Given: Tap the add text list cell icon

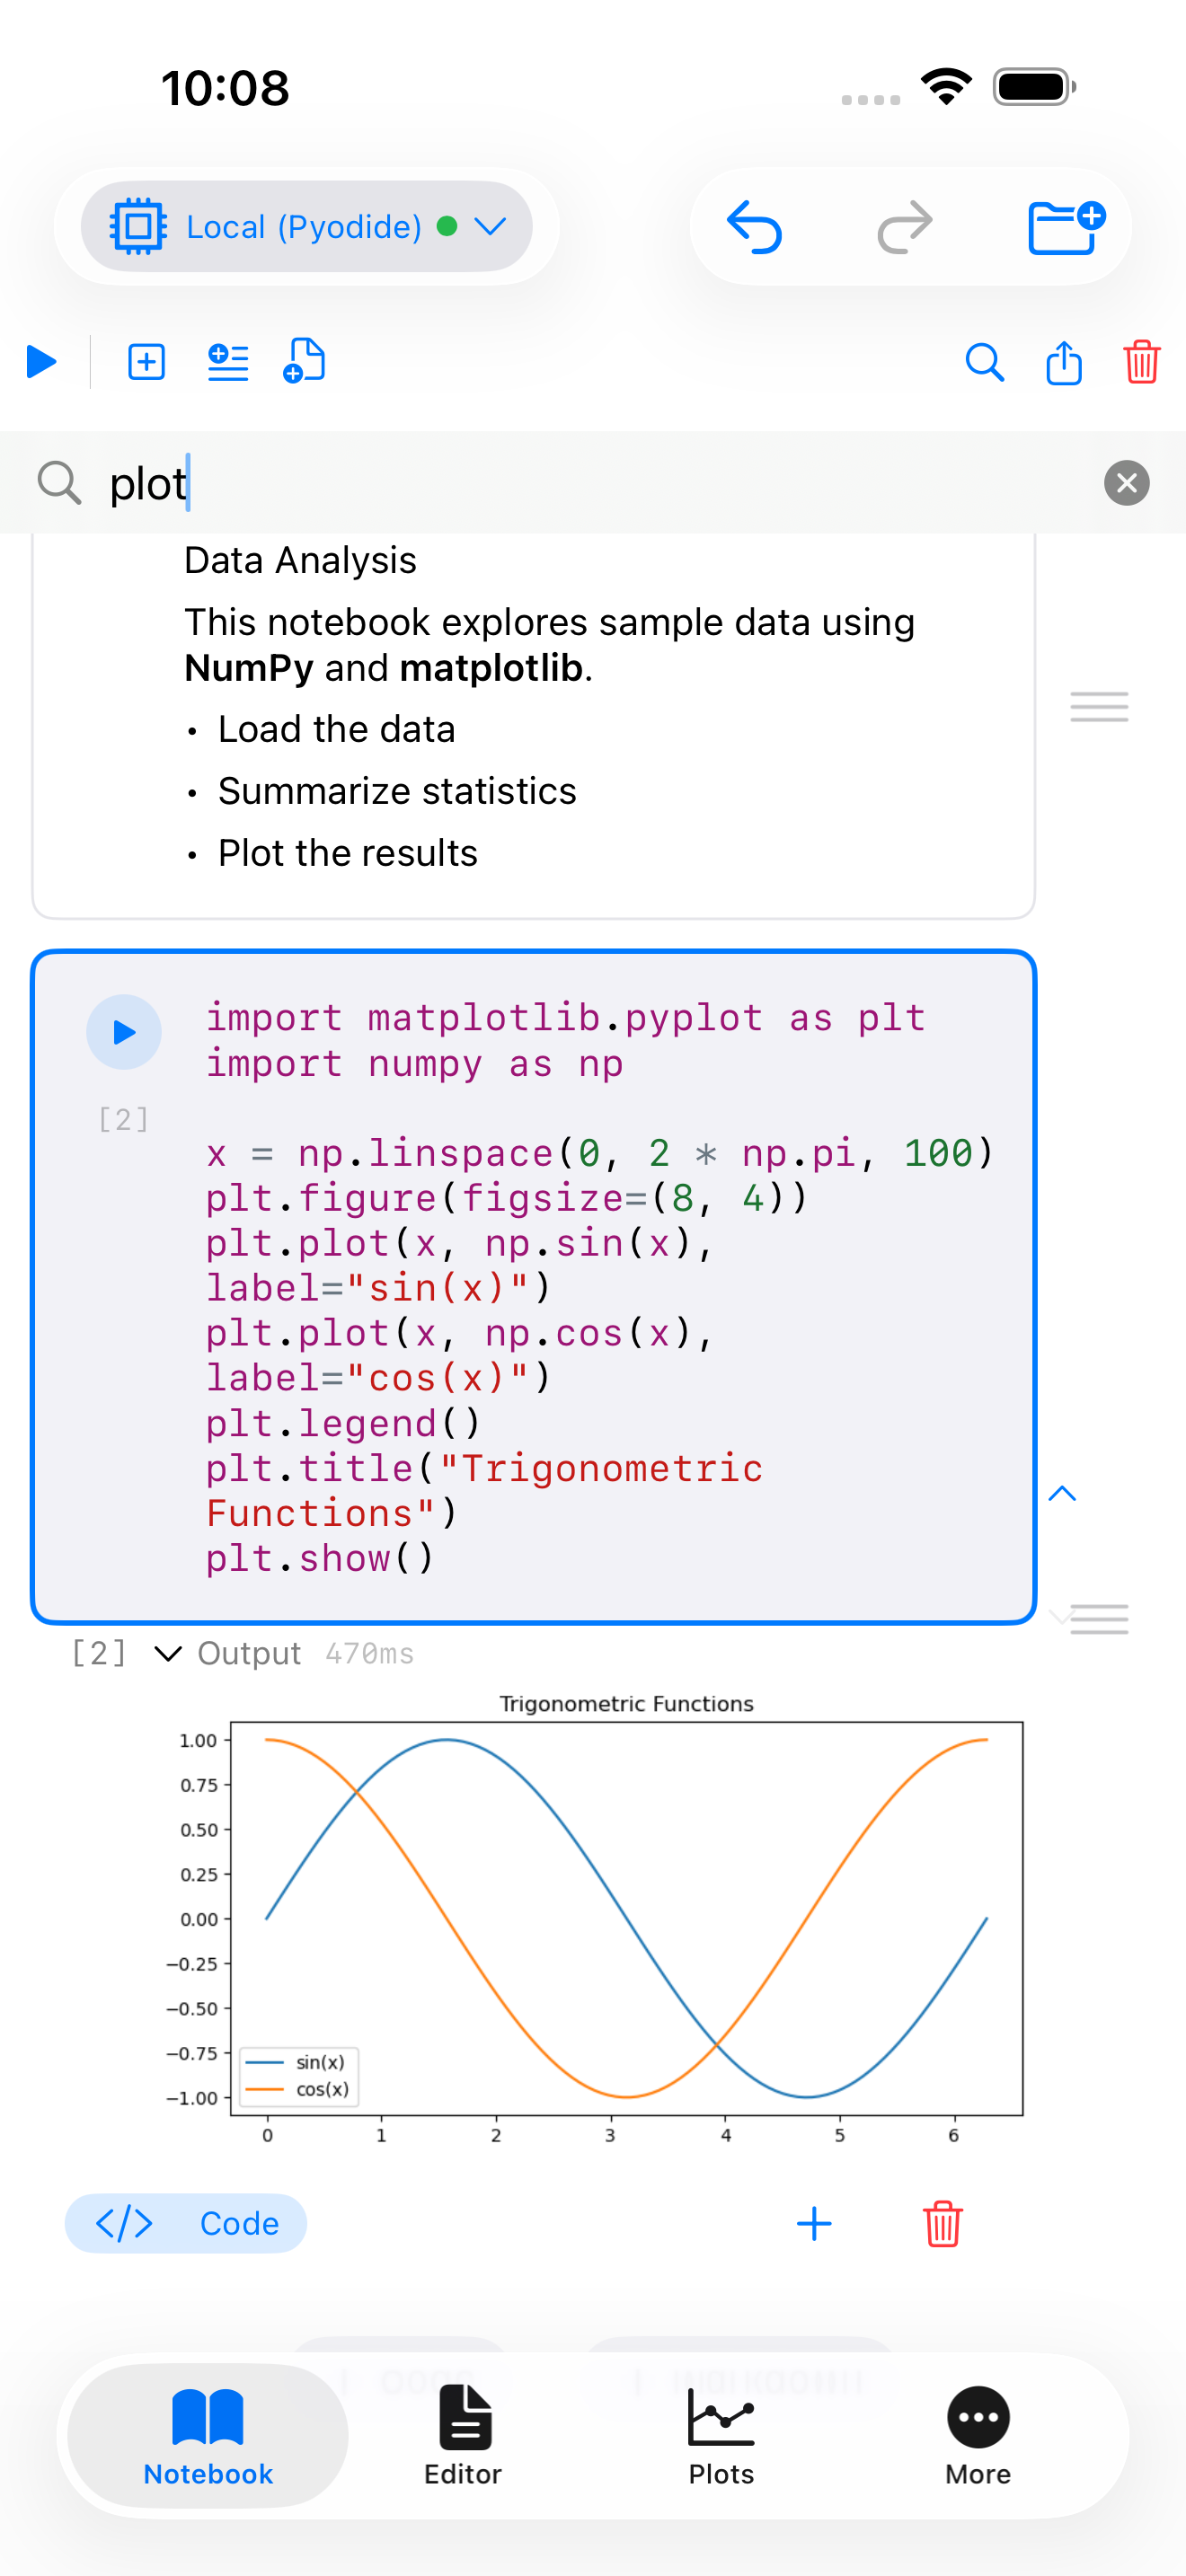Looking at the screenshot, I should 228,362.
